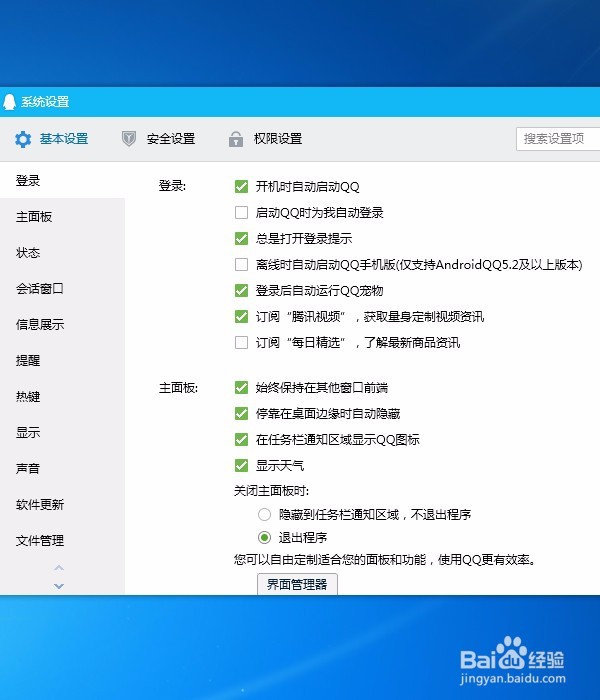
Task: Open 提醒 settings in sidebar
Action: click(x=28, y=361)
